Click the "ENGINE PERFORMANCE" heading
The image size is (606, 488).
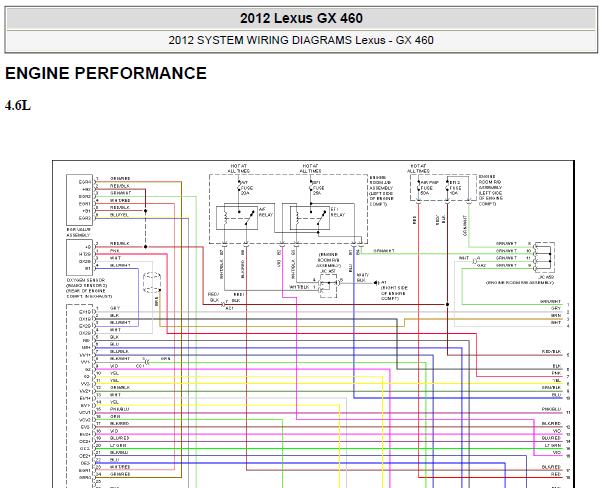106,73
